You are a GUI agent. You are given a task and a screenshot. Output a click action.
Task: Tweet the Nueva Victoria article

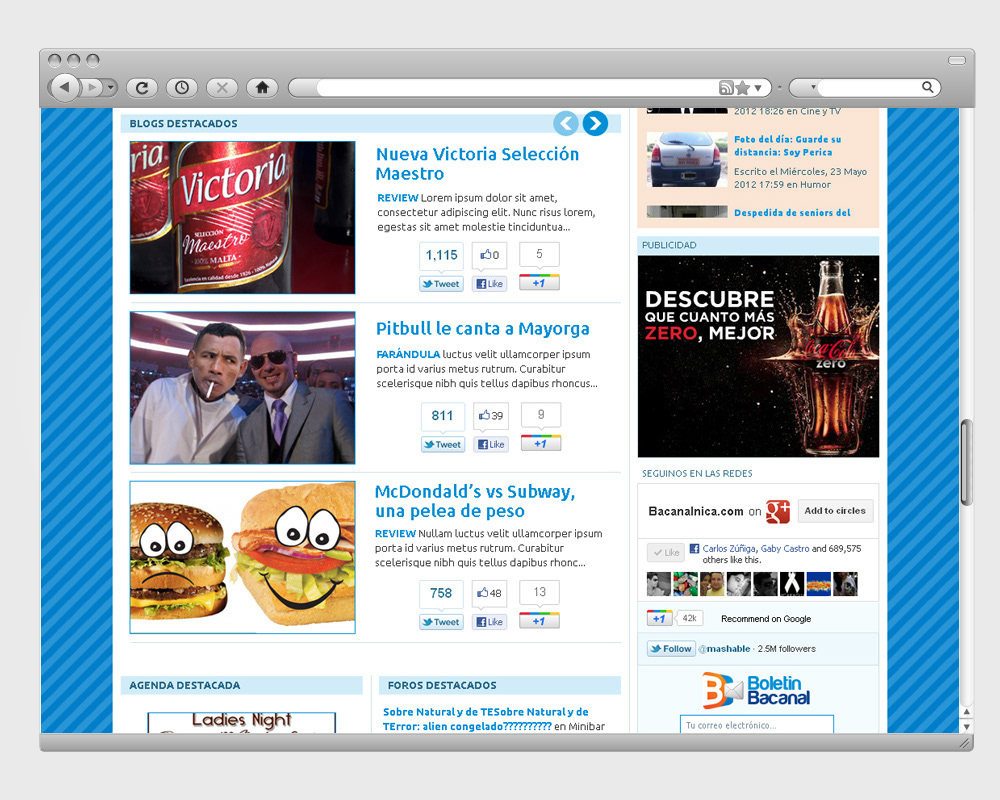[441, 284]
